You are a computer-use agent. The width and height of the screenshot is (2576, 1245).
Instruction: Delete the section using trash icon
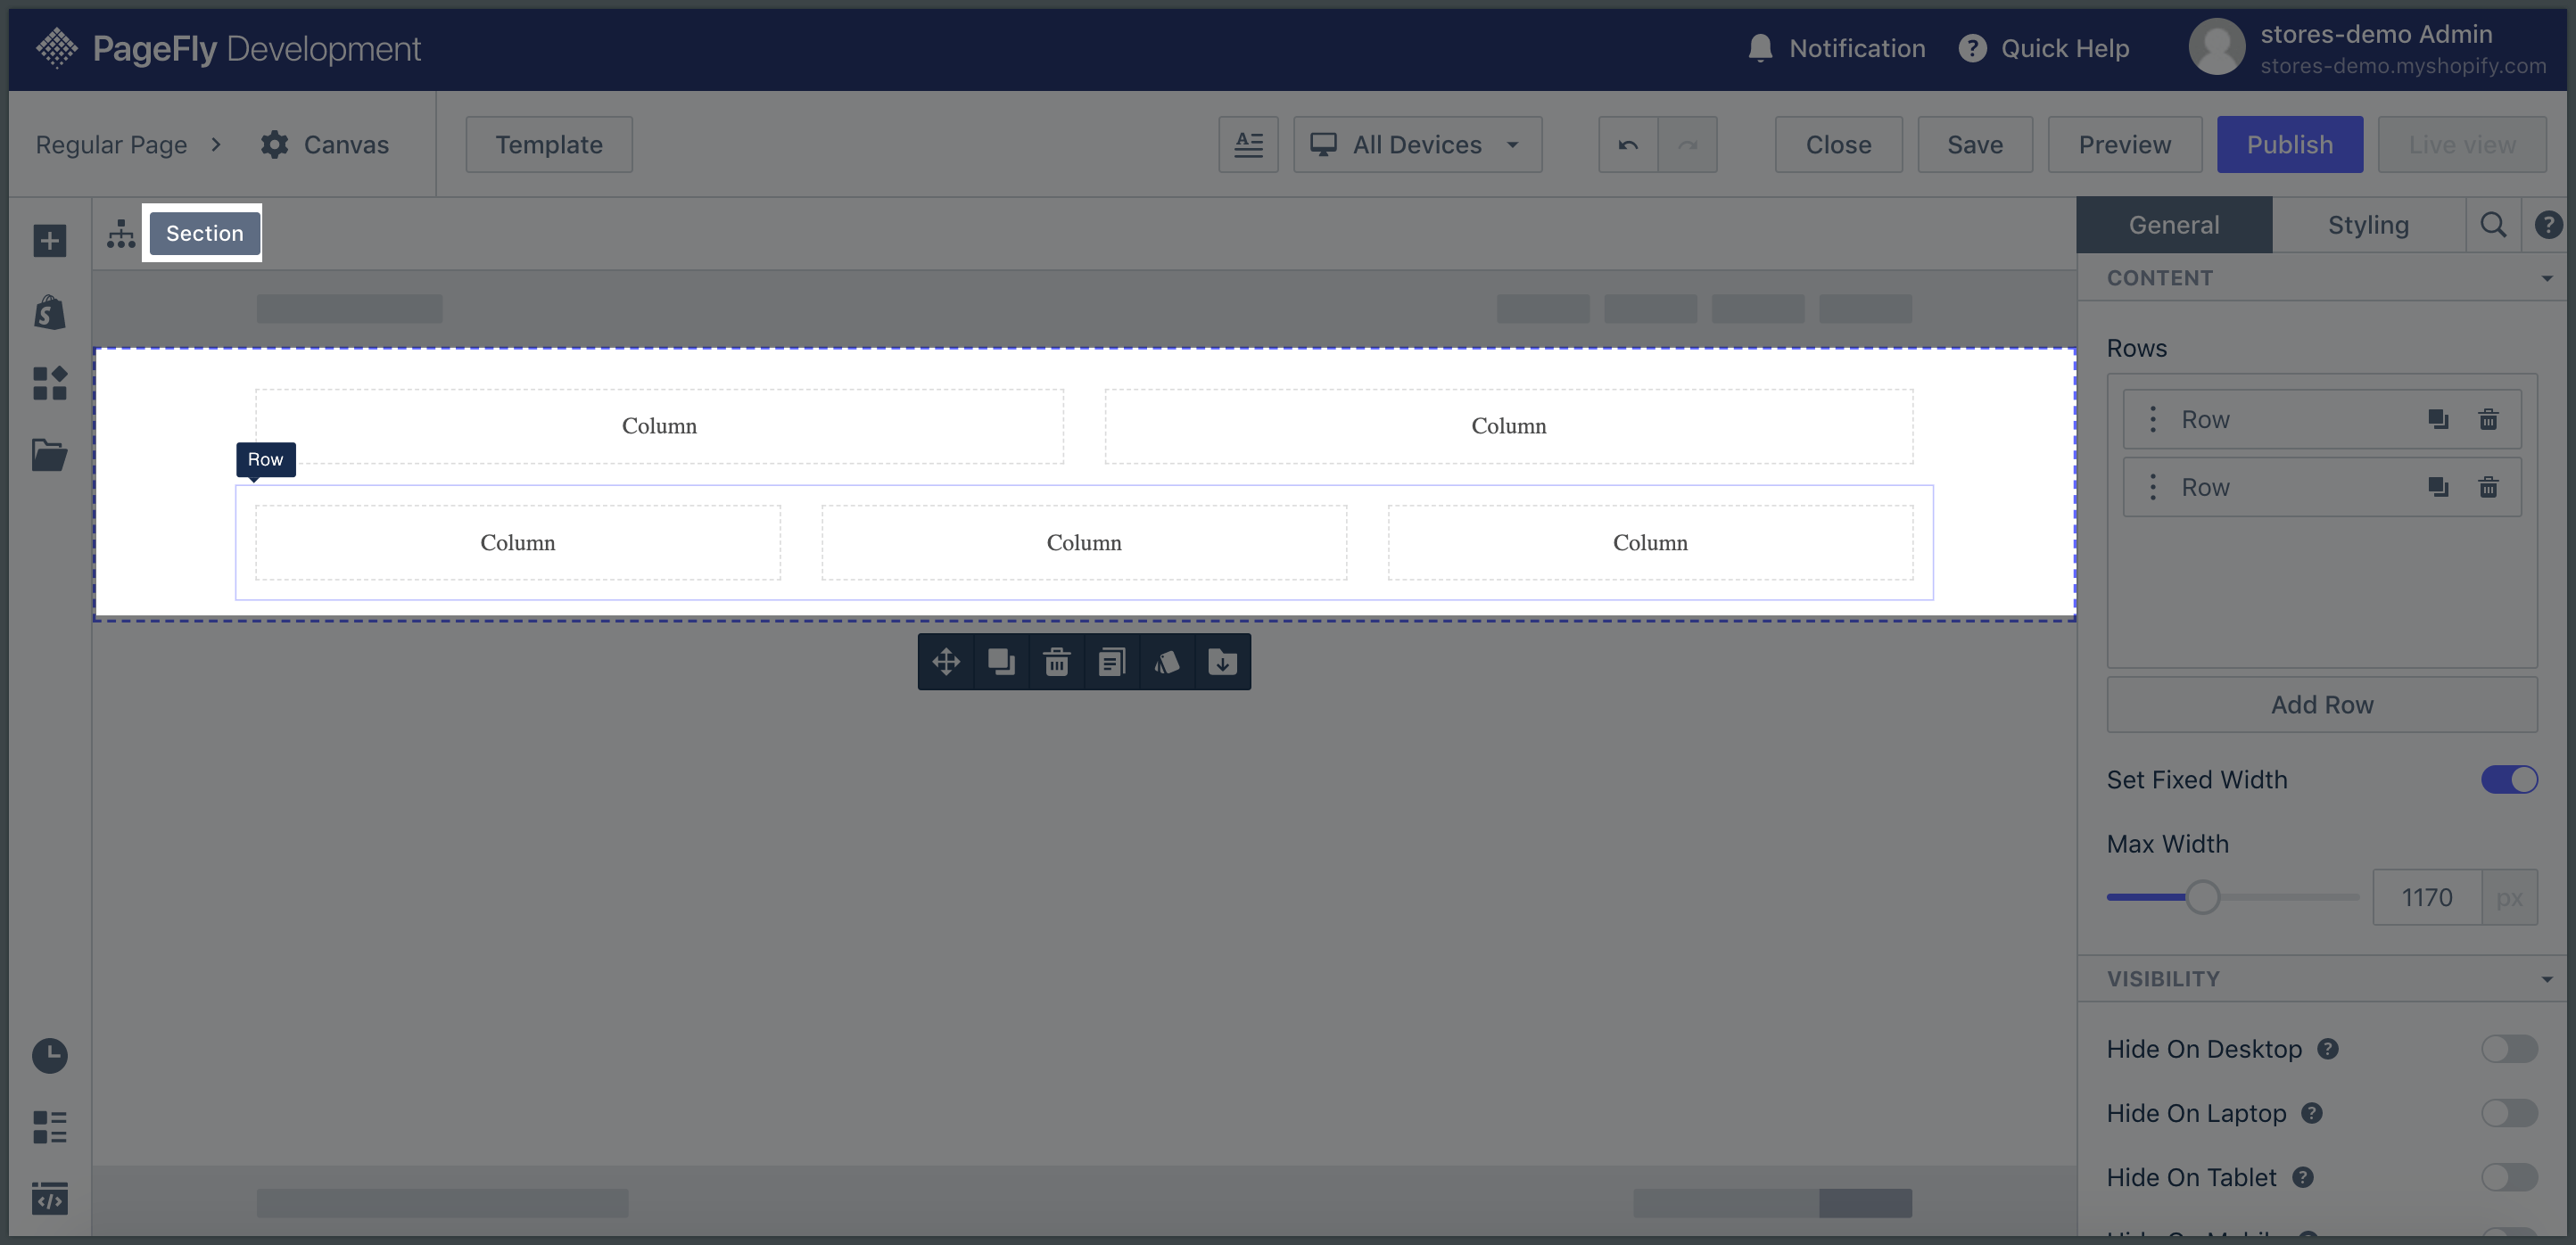(1057, 661)
